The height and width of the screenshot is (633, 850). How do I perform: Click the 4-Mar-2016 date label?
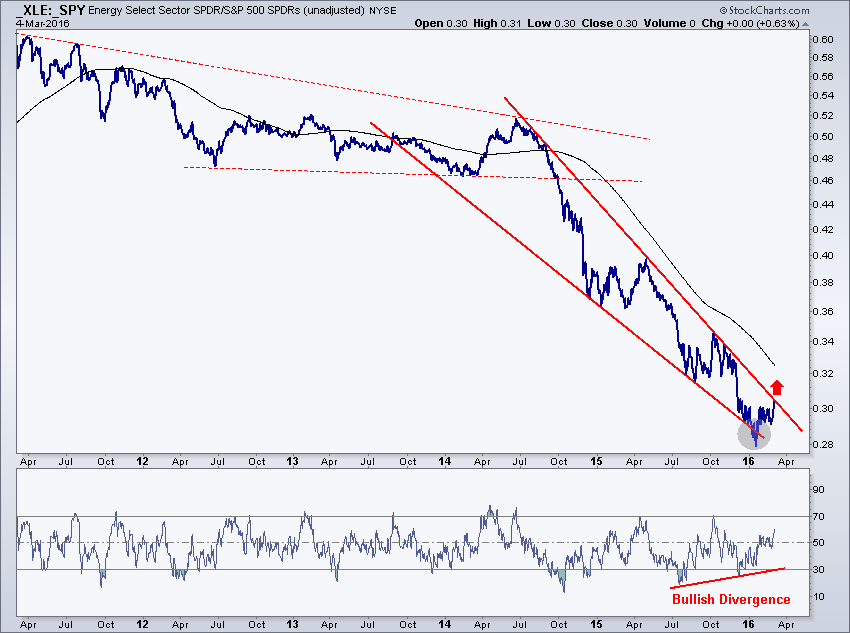(34, 22)
